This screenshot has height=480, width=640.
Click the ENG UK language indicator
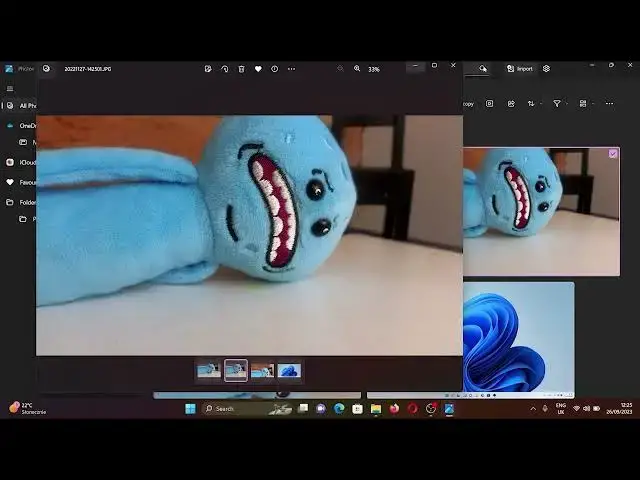pyautogui.click(x=561, y=409)
